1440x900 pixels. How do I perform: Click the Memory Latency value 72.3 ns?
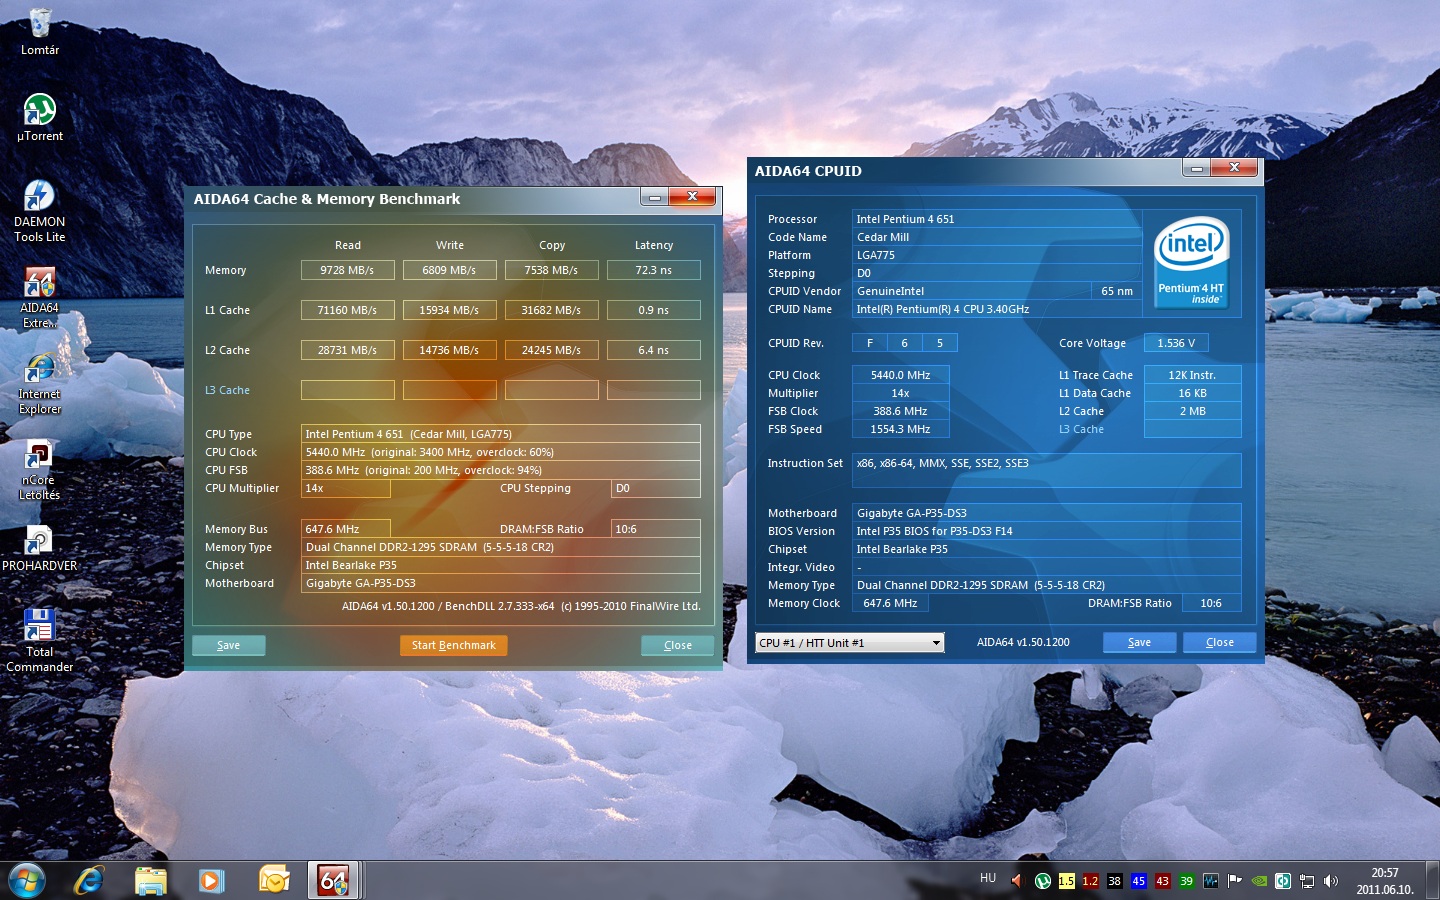(654, 270)
